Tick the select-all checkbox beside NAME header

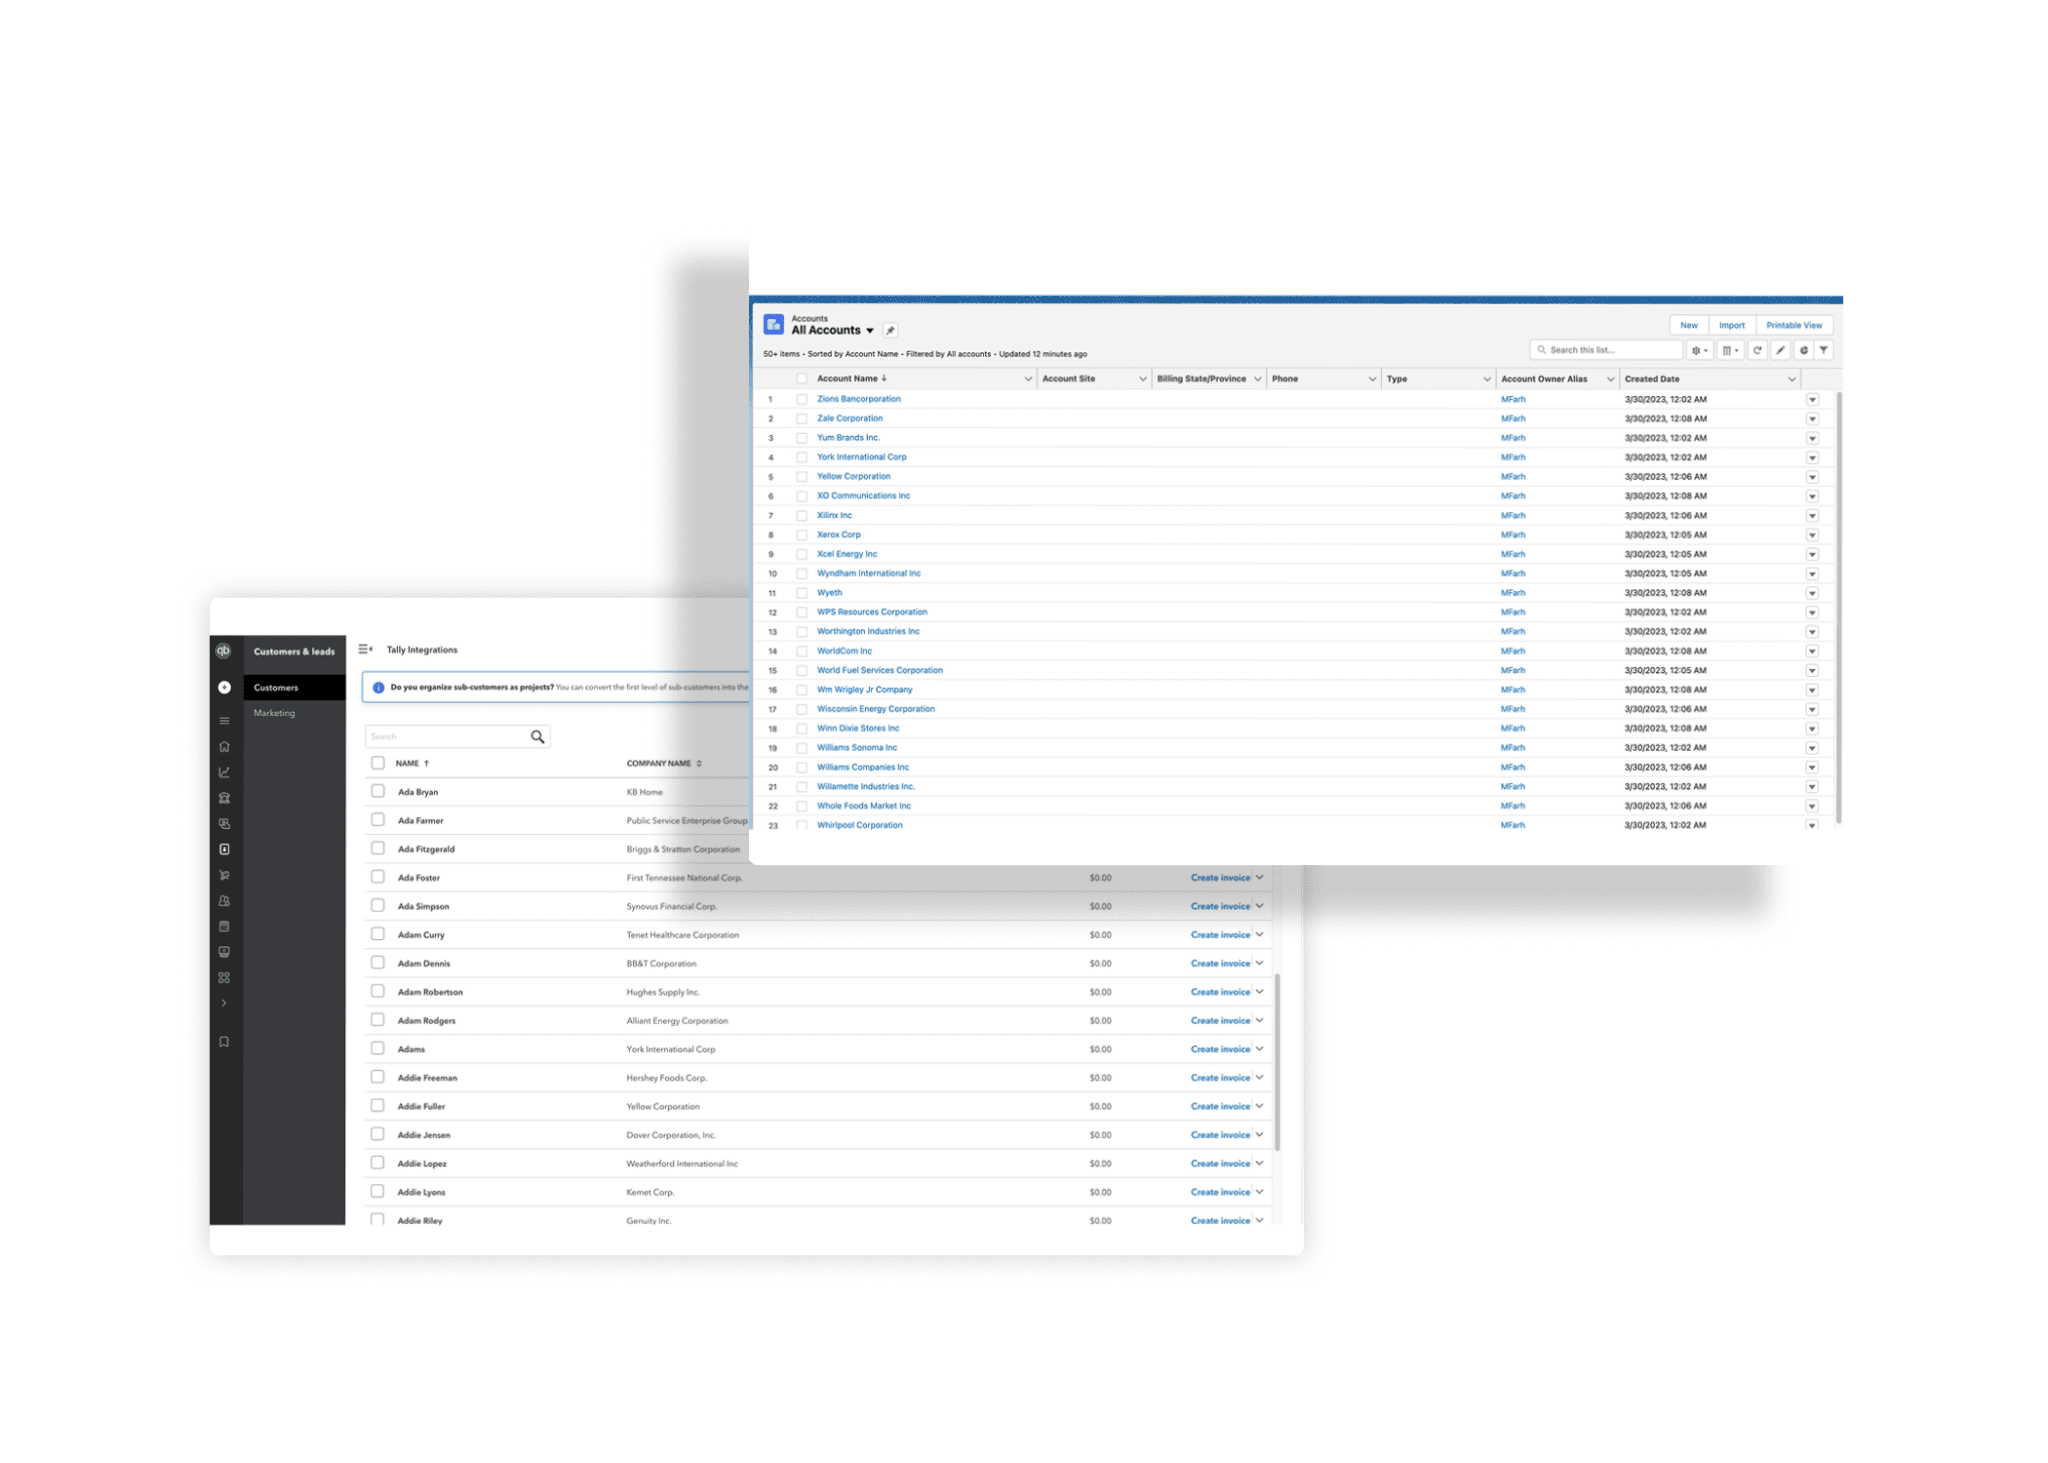(378, 763)
